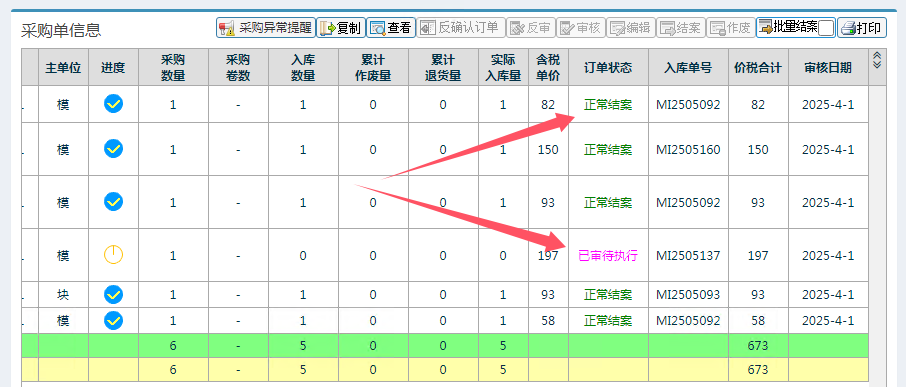The width and height of the screenshot is (906, 387).
Task: Click the 复制 copy button
Action: 341,28
